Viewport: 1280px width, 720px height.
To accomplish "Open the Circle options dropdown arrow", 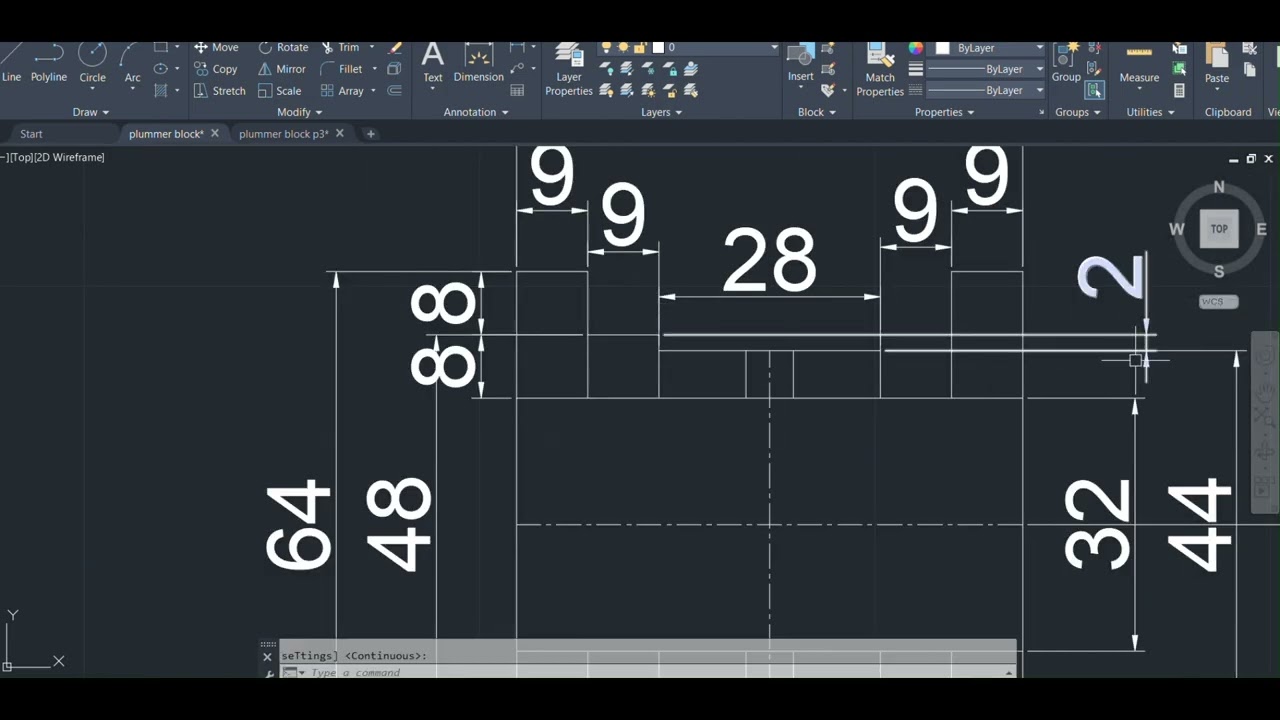I will tap(92, 89).
